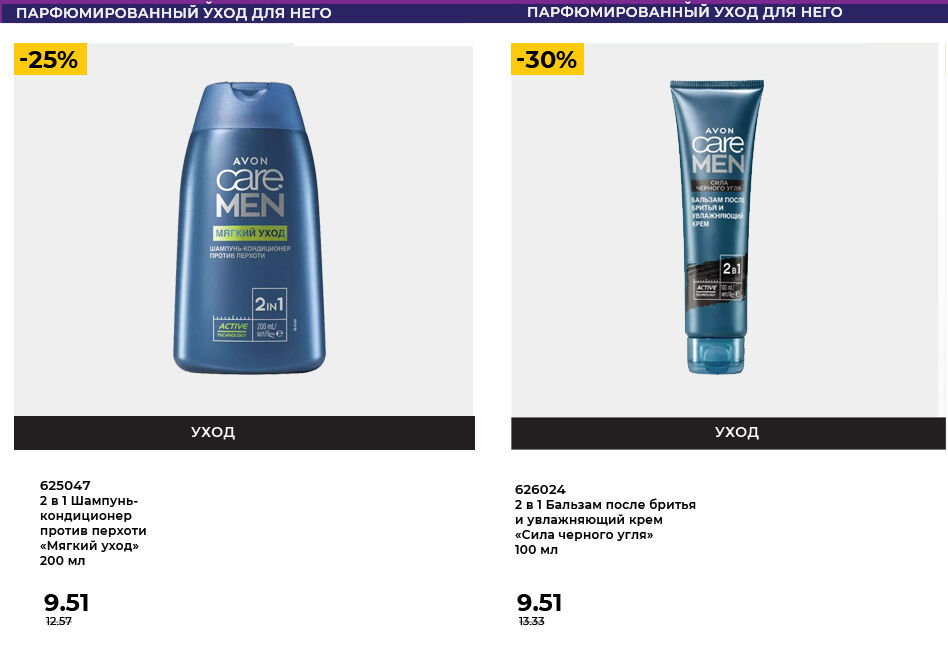Click the Мягкий уход green label on bottle

click(x=250, y=233)
